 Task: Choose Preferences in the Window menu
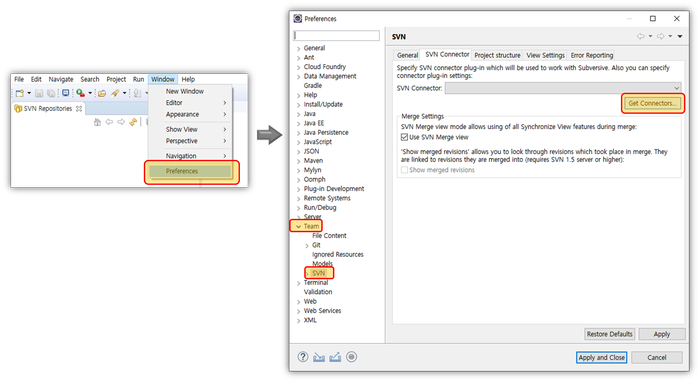(x=191, y=171)
